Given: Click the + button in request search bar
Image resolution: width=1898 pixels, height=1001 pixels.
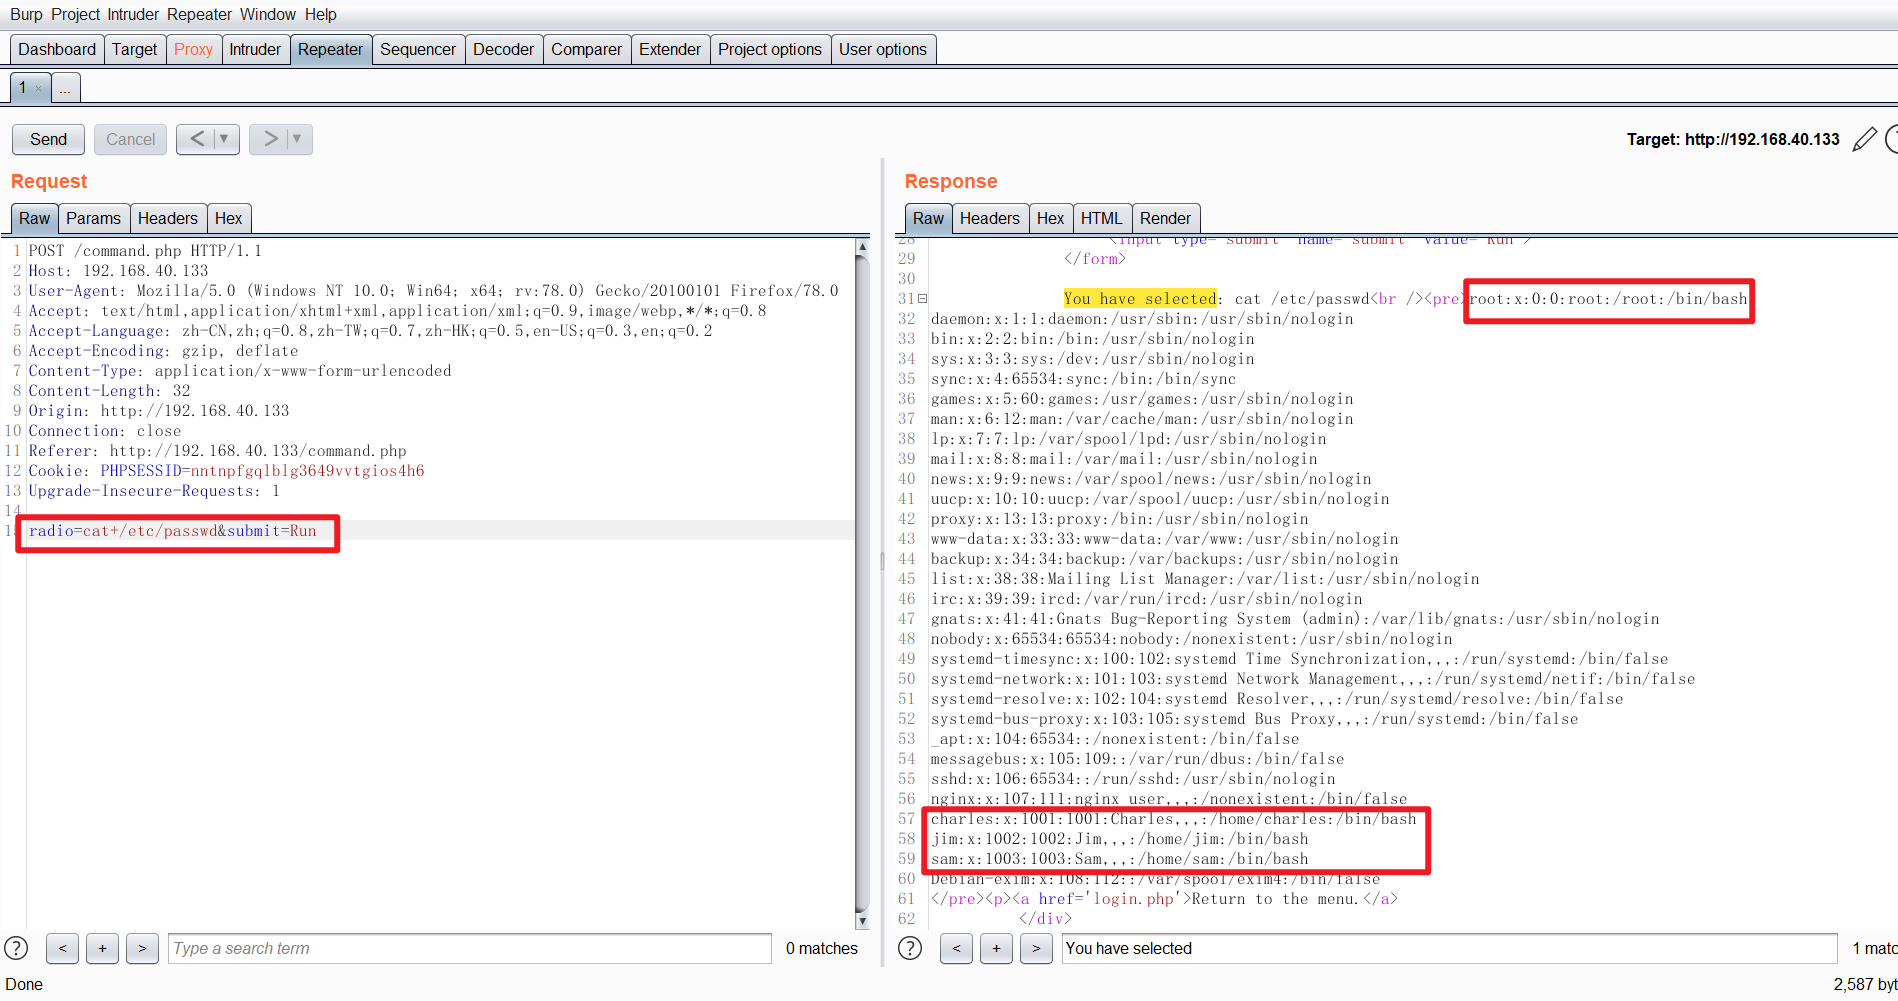Looking at the screenshot, I should click(x=102, y=948).
